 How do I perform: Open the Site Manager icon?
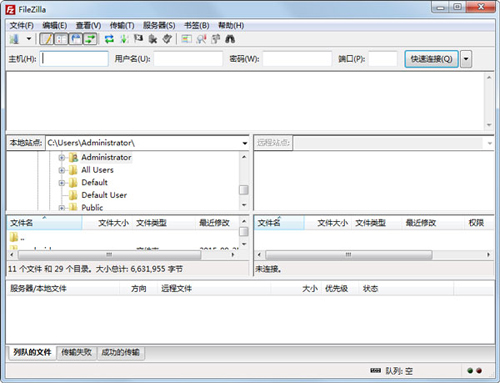pyautogui.click(x=14, y=39)
